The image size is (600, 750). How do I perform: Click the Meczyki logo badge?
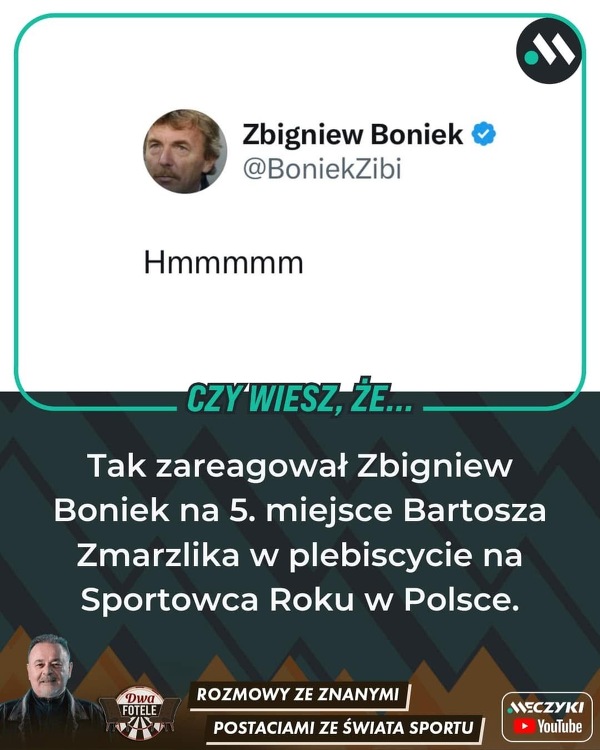pos(549,51)
